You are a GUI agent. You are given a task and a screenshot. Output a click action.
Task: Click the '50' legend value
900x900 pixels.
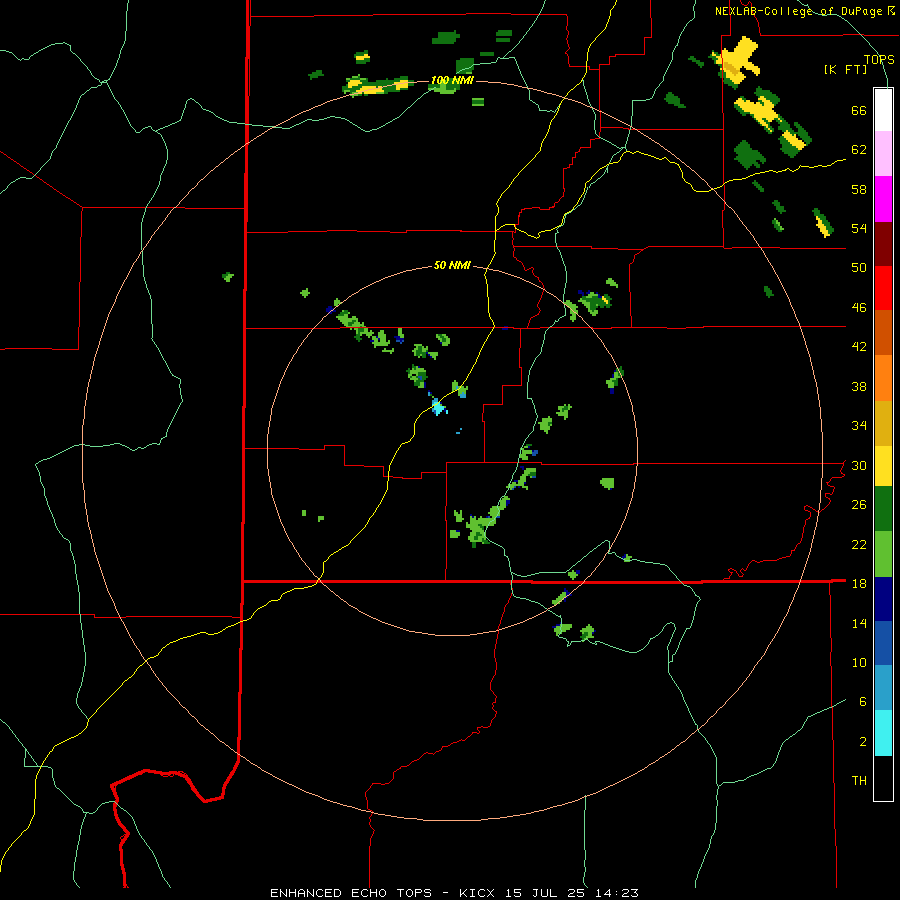[x=859, y=268]
